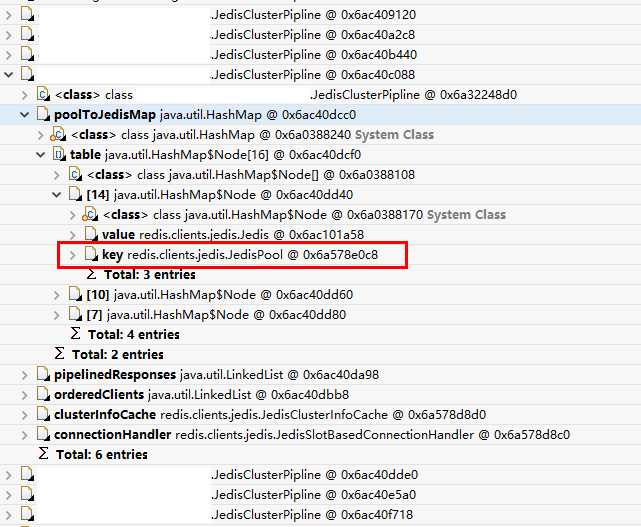Viewport: 641px width, 527px height.
Task: Click the object icon at 0x6ac40dde0
Action: pos(27,474)
